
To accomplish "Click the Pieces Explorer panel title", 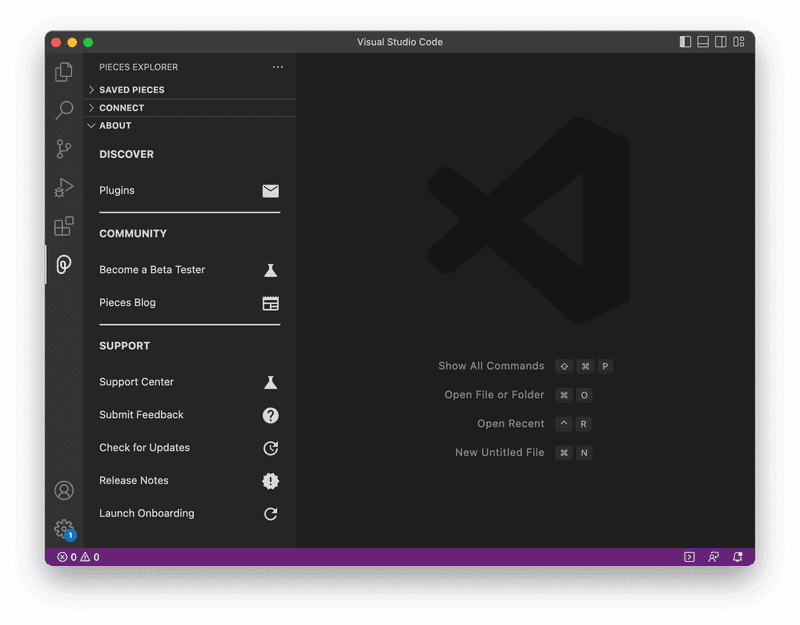I will point(138,67).
